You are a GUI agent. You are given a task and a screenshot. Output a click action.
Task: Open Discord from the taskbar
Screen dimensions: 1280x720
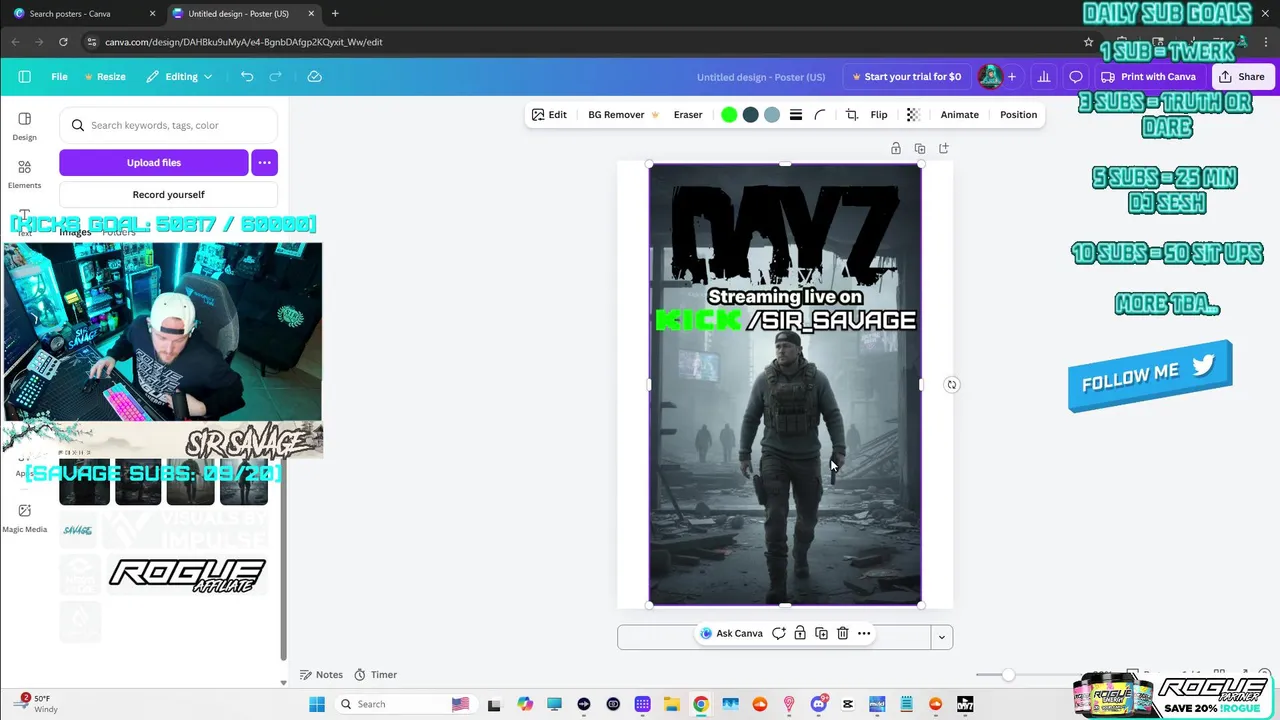[x=818, y=704]
